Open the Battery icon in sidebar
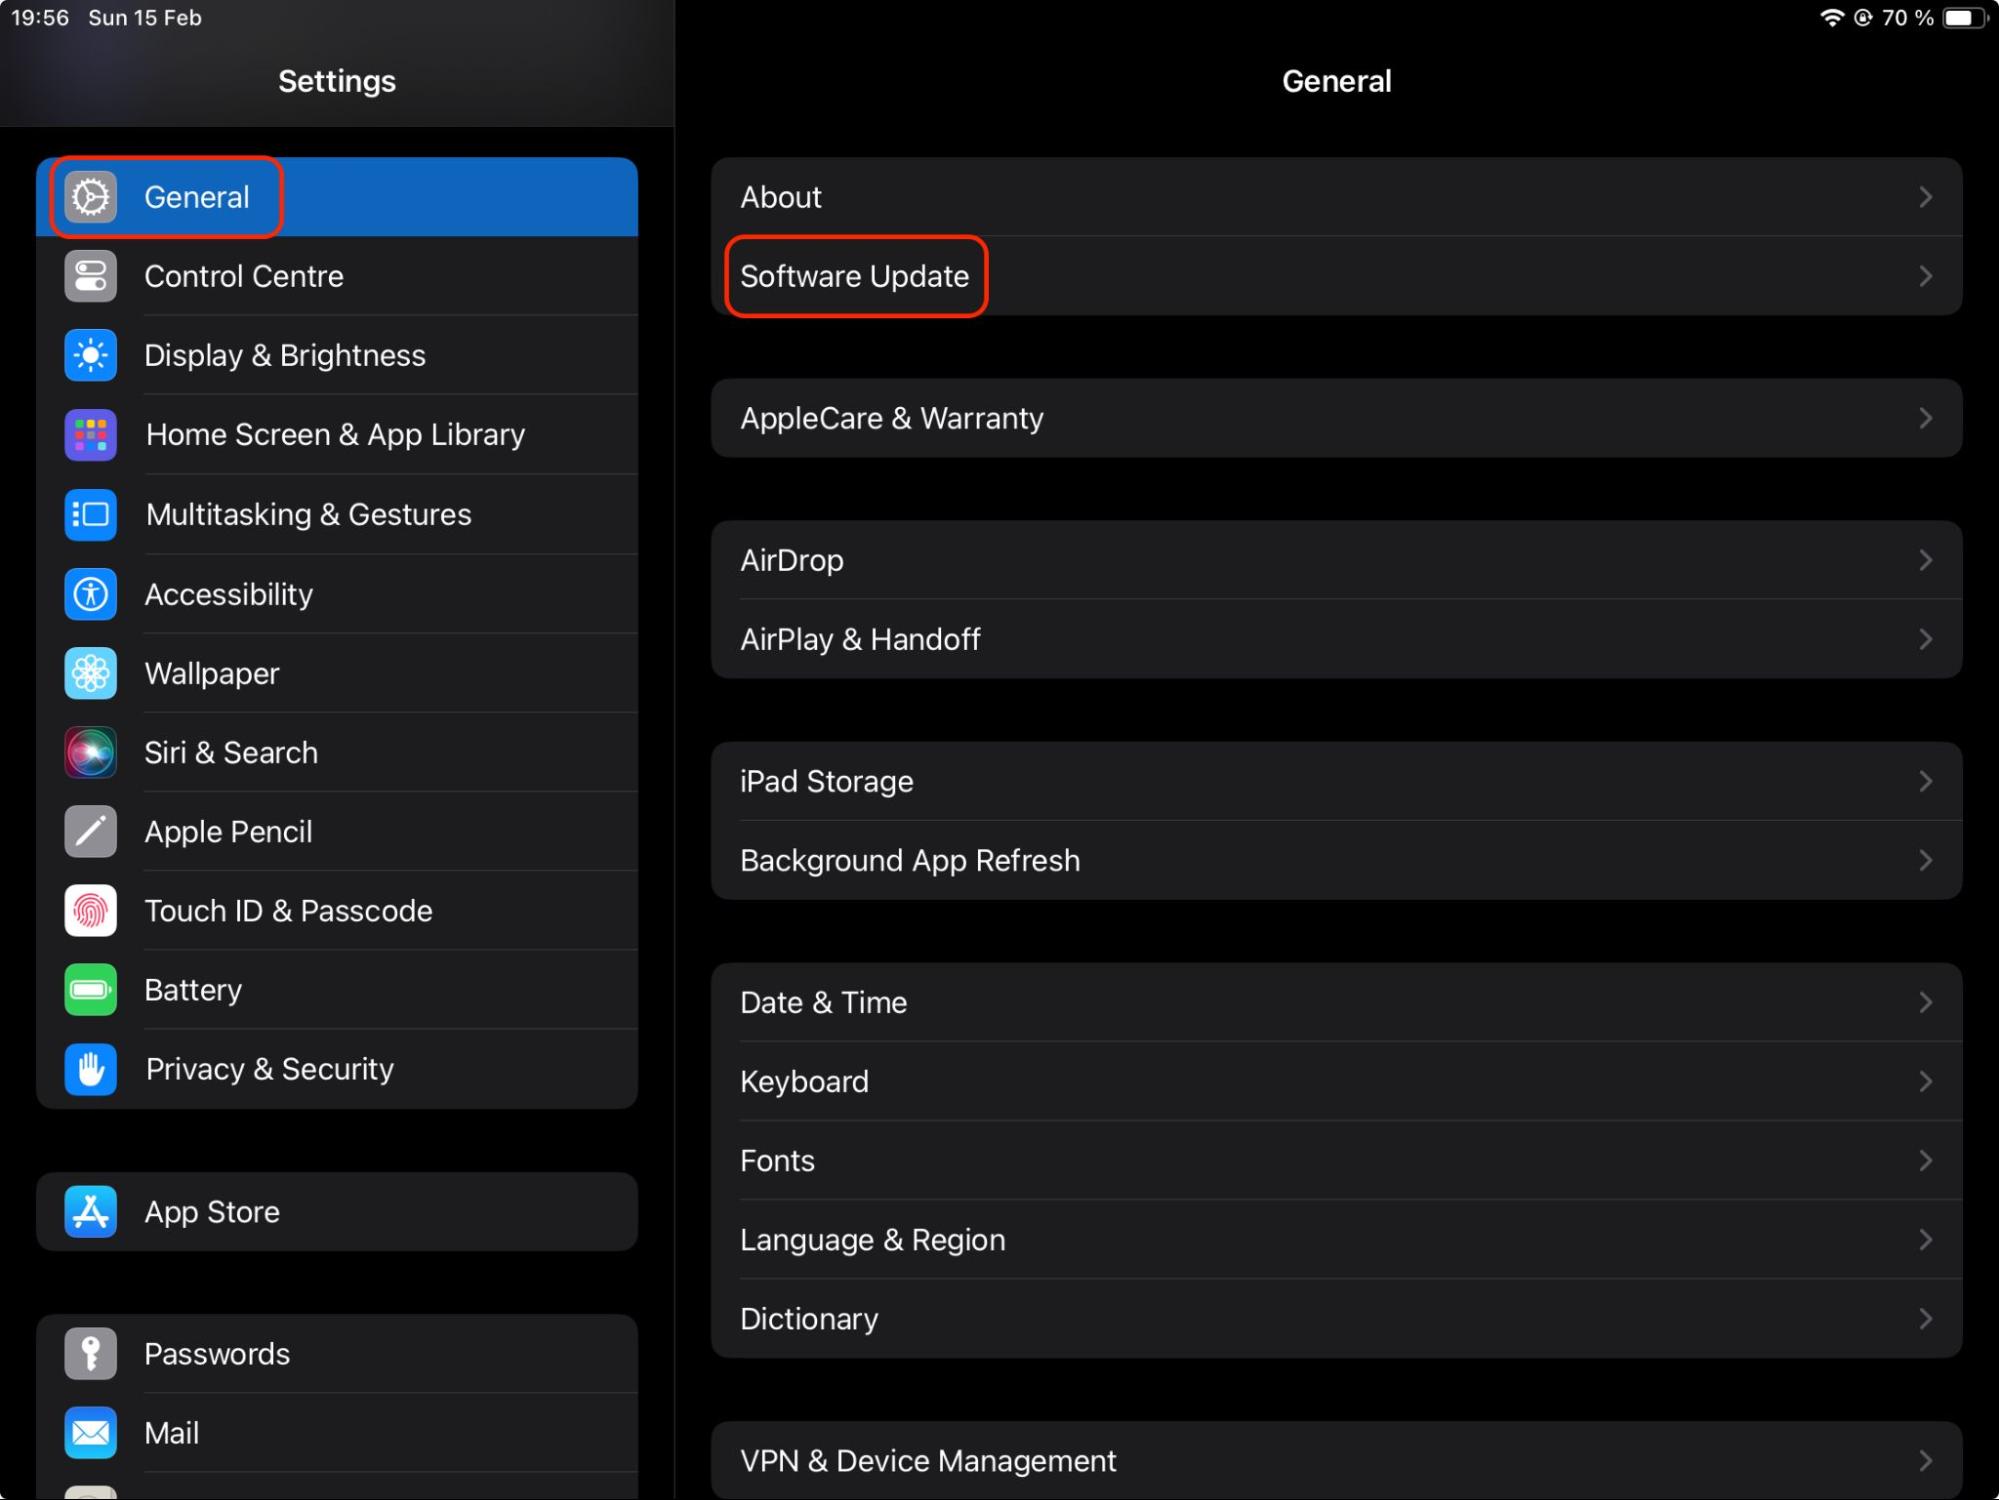The image size is (1999, 1500). click(x=90, y=989)
